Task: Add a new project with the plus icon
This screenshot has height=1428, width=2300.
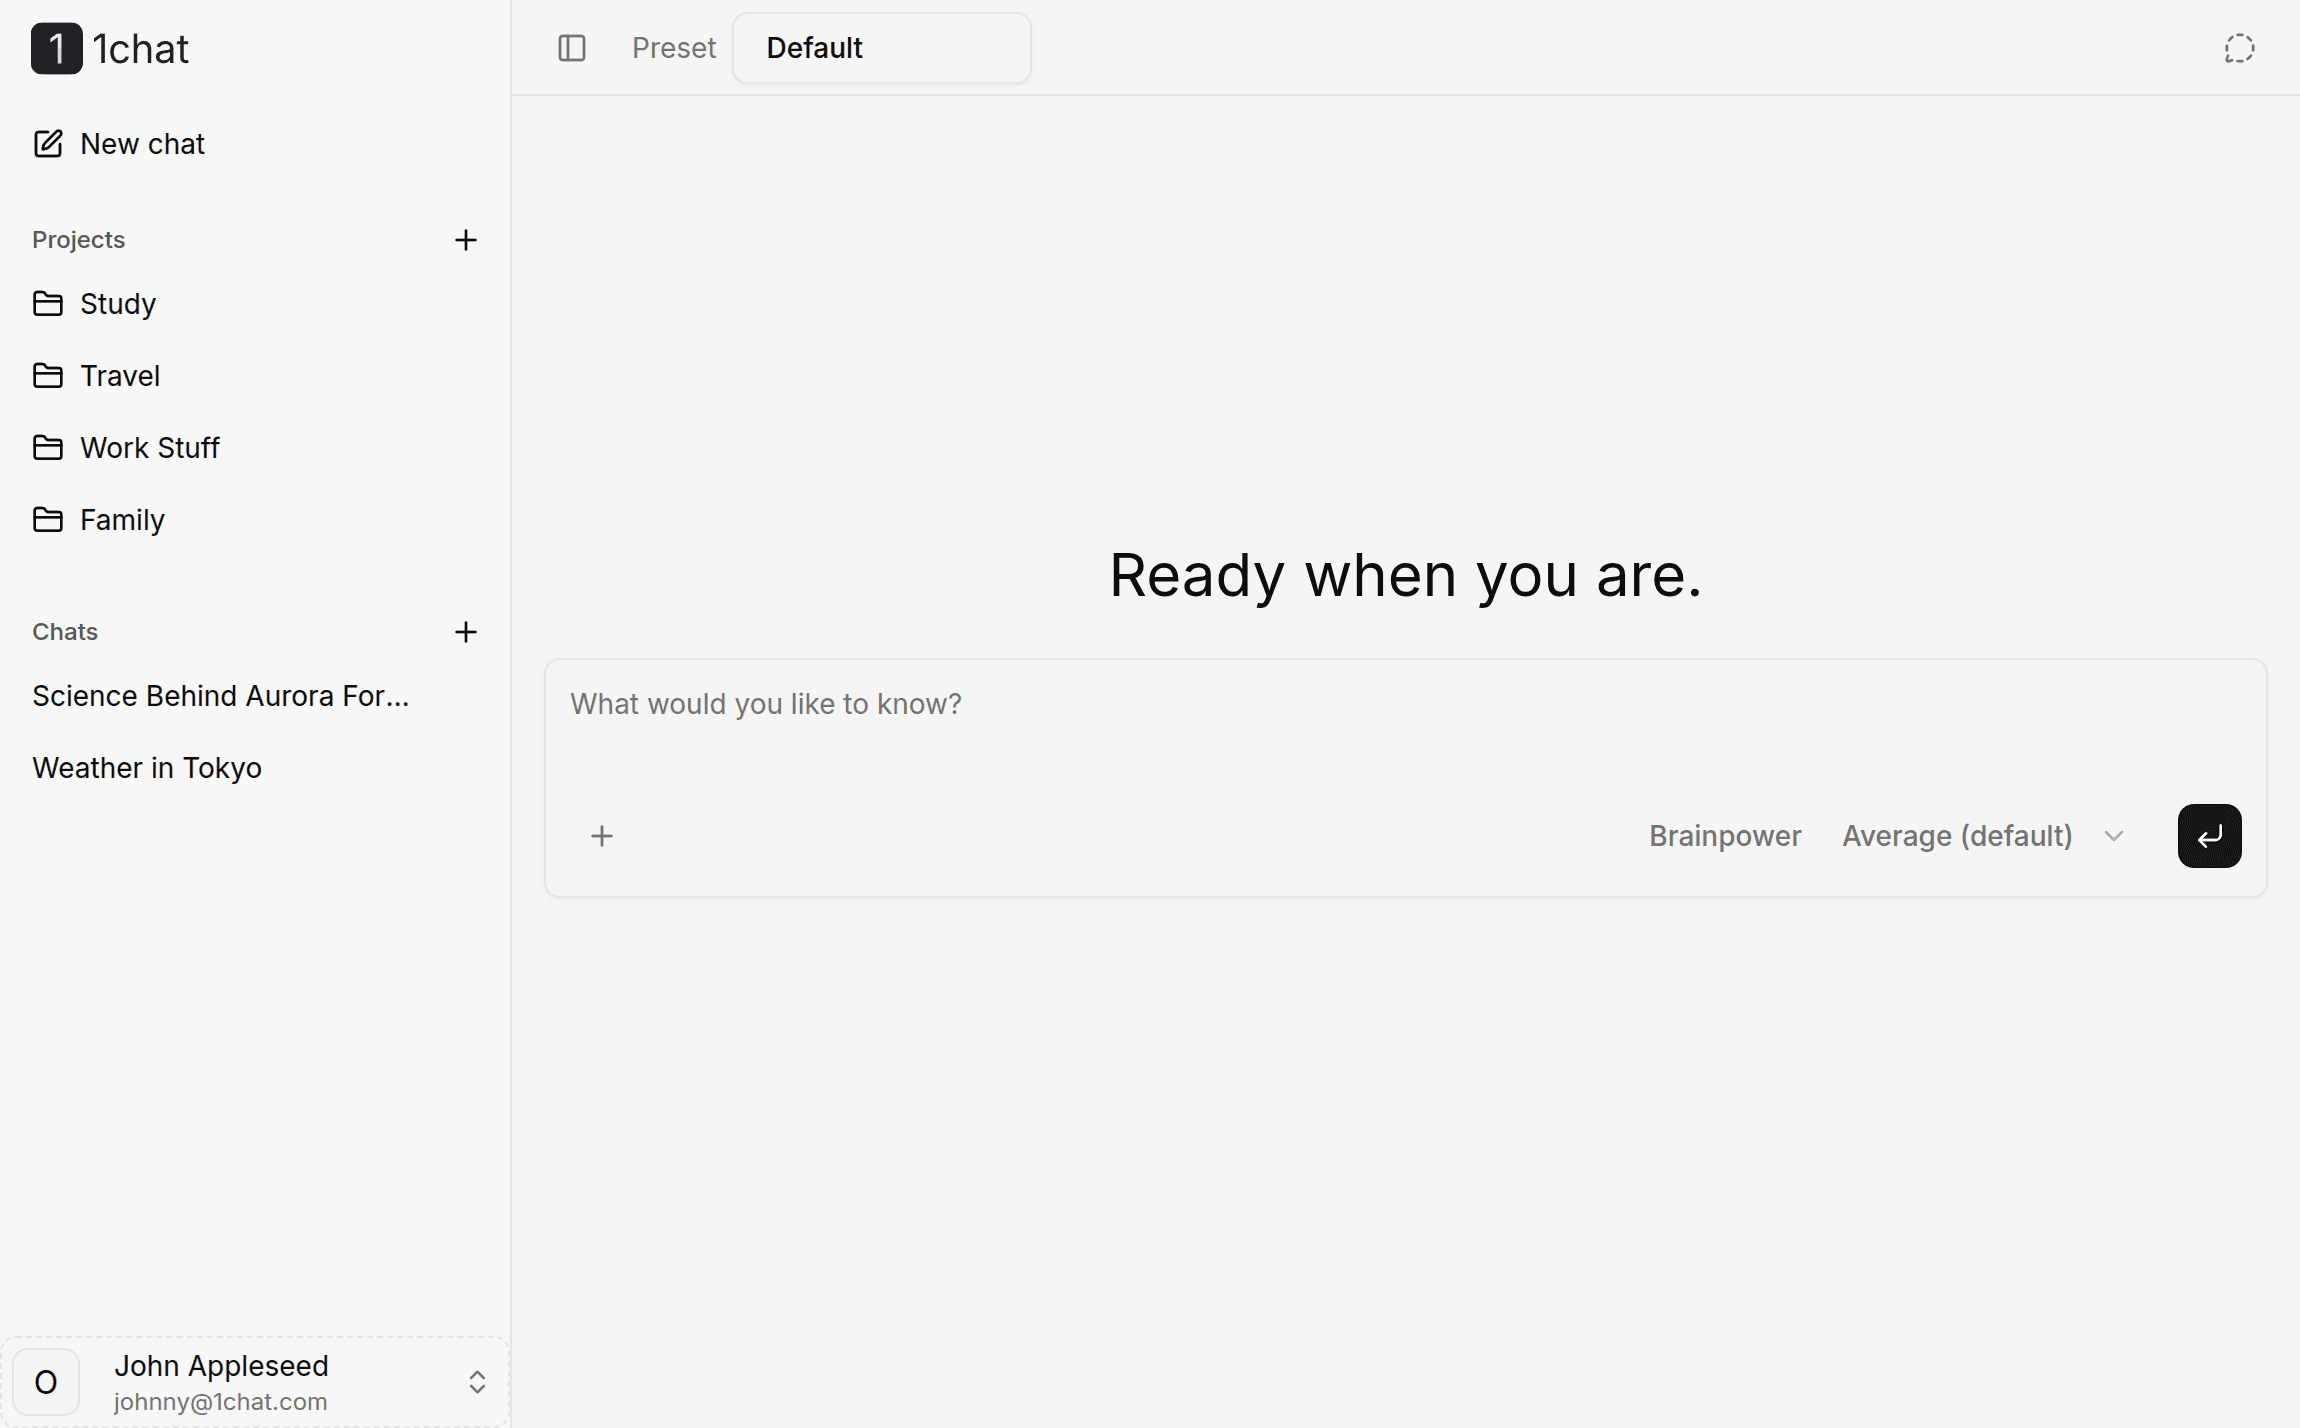Action: pyautogui.click(x=465, y=240)
